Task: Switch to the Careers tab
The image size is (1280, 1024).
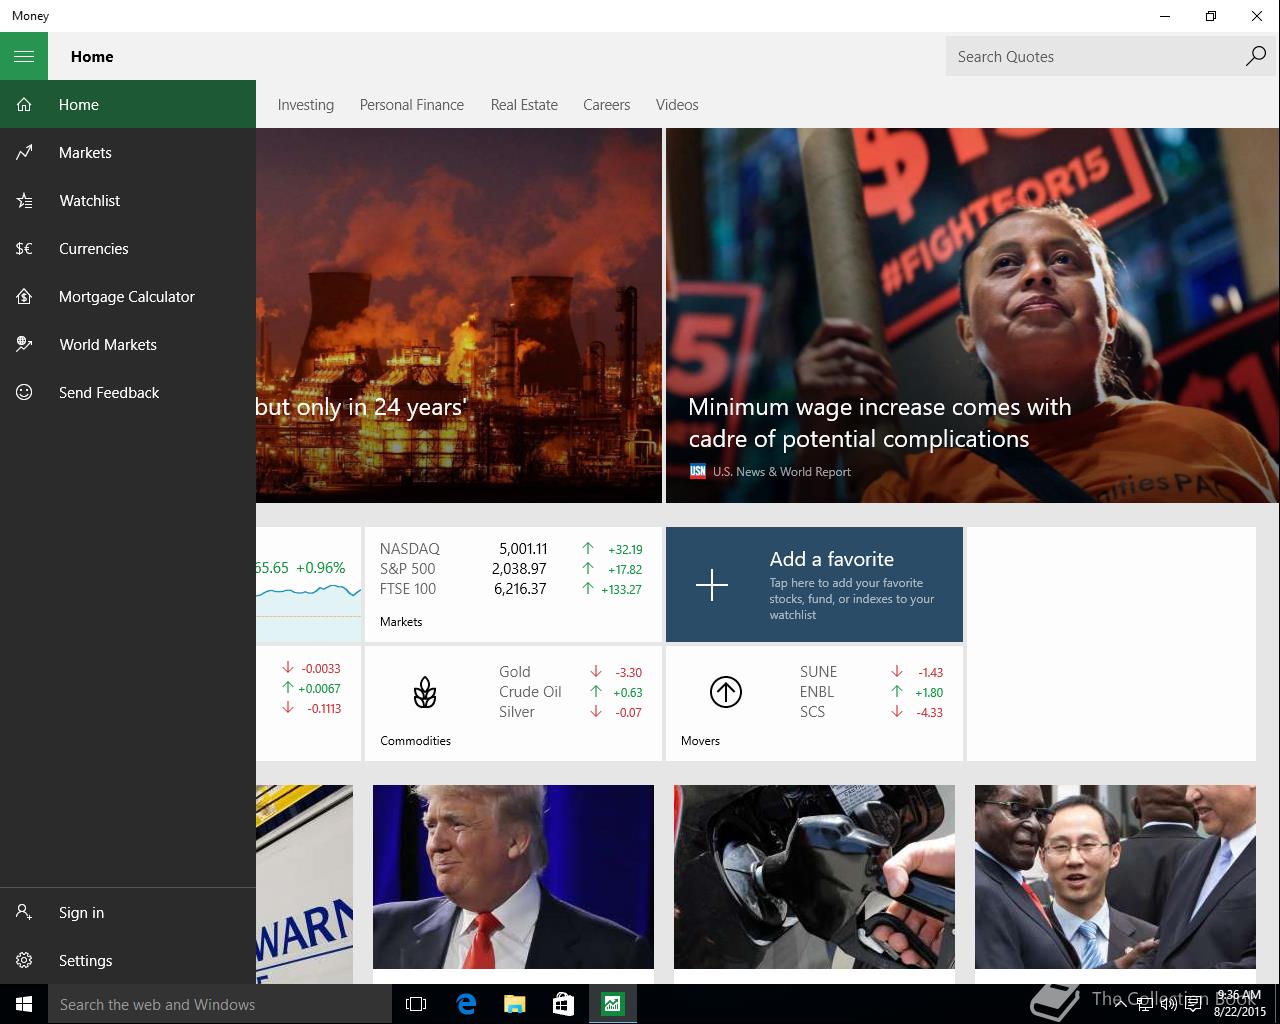Action: 607,104
